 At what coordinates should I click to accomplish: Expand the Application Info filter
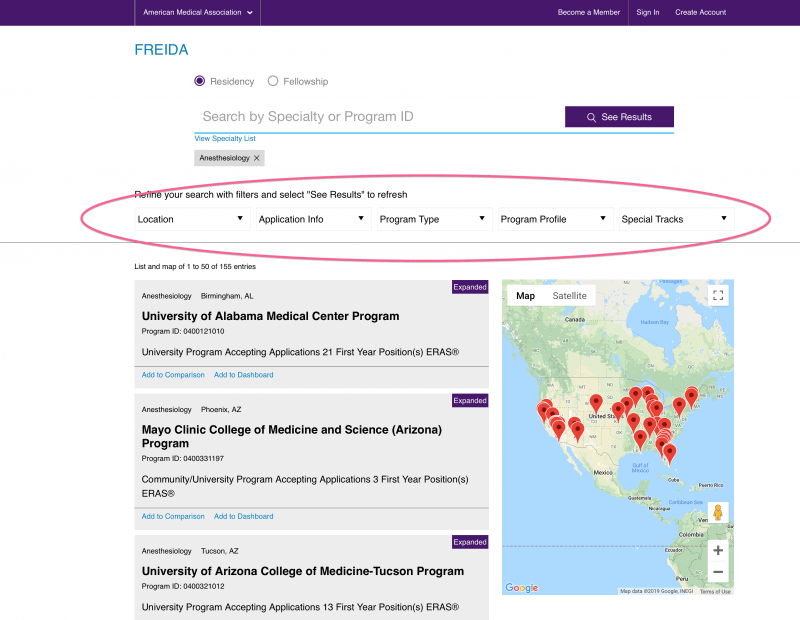[313, 219]
